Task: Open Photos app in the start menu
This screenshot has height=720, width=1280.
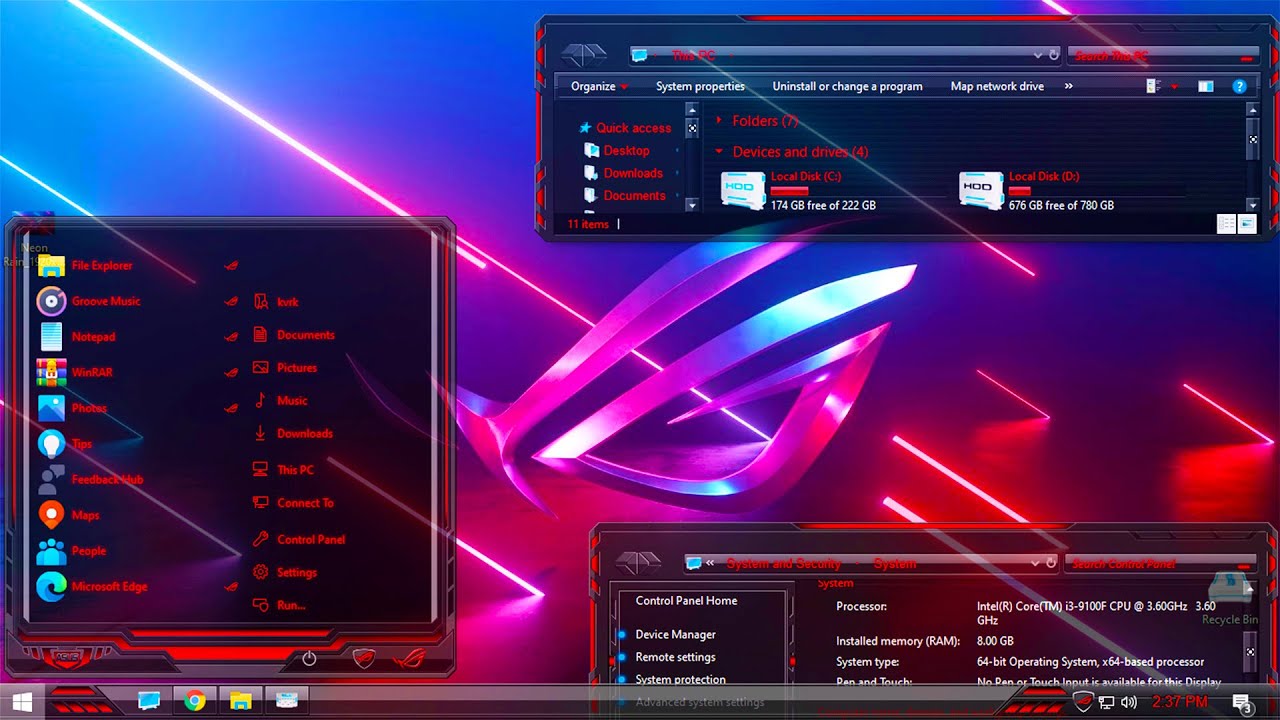Action: click(x=89, y=408)
